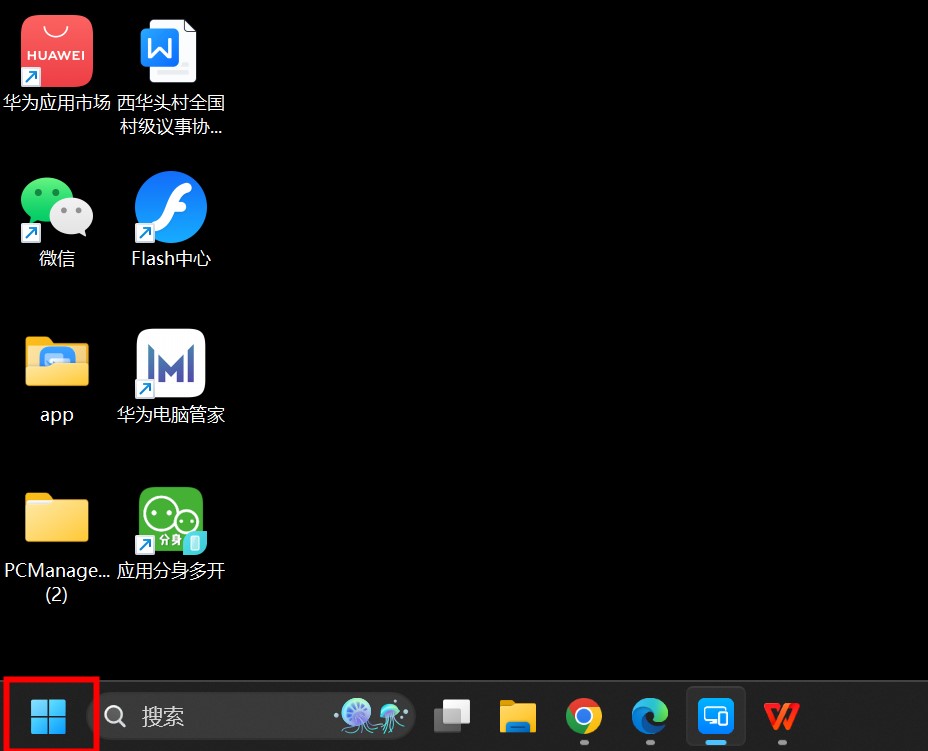
Task: Click the magnifier icon in search box
Action: tap(115, 716)
